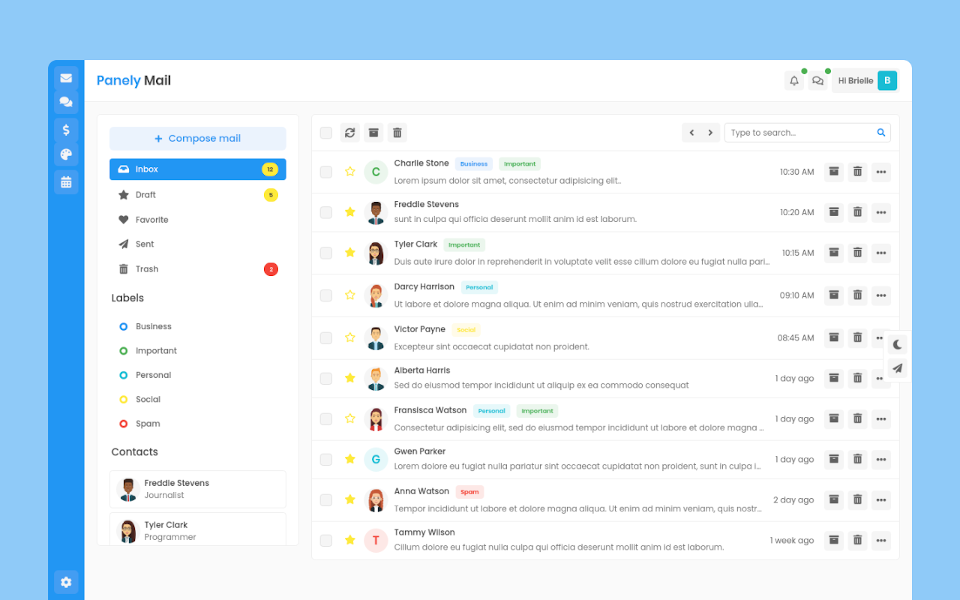Open the calendar icon in left sidebar
960x600 pixels.
[66, 182]
